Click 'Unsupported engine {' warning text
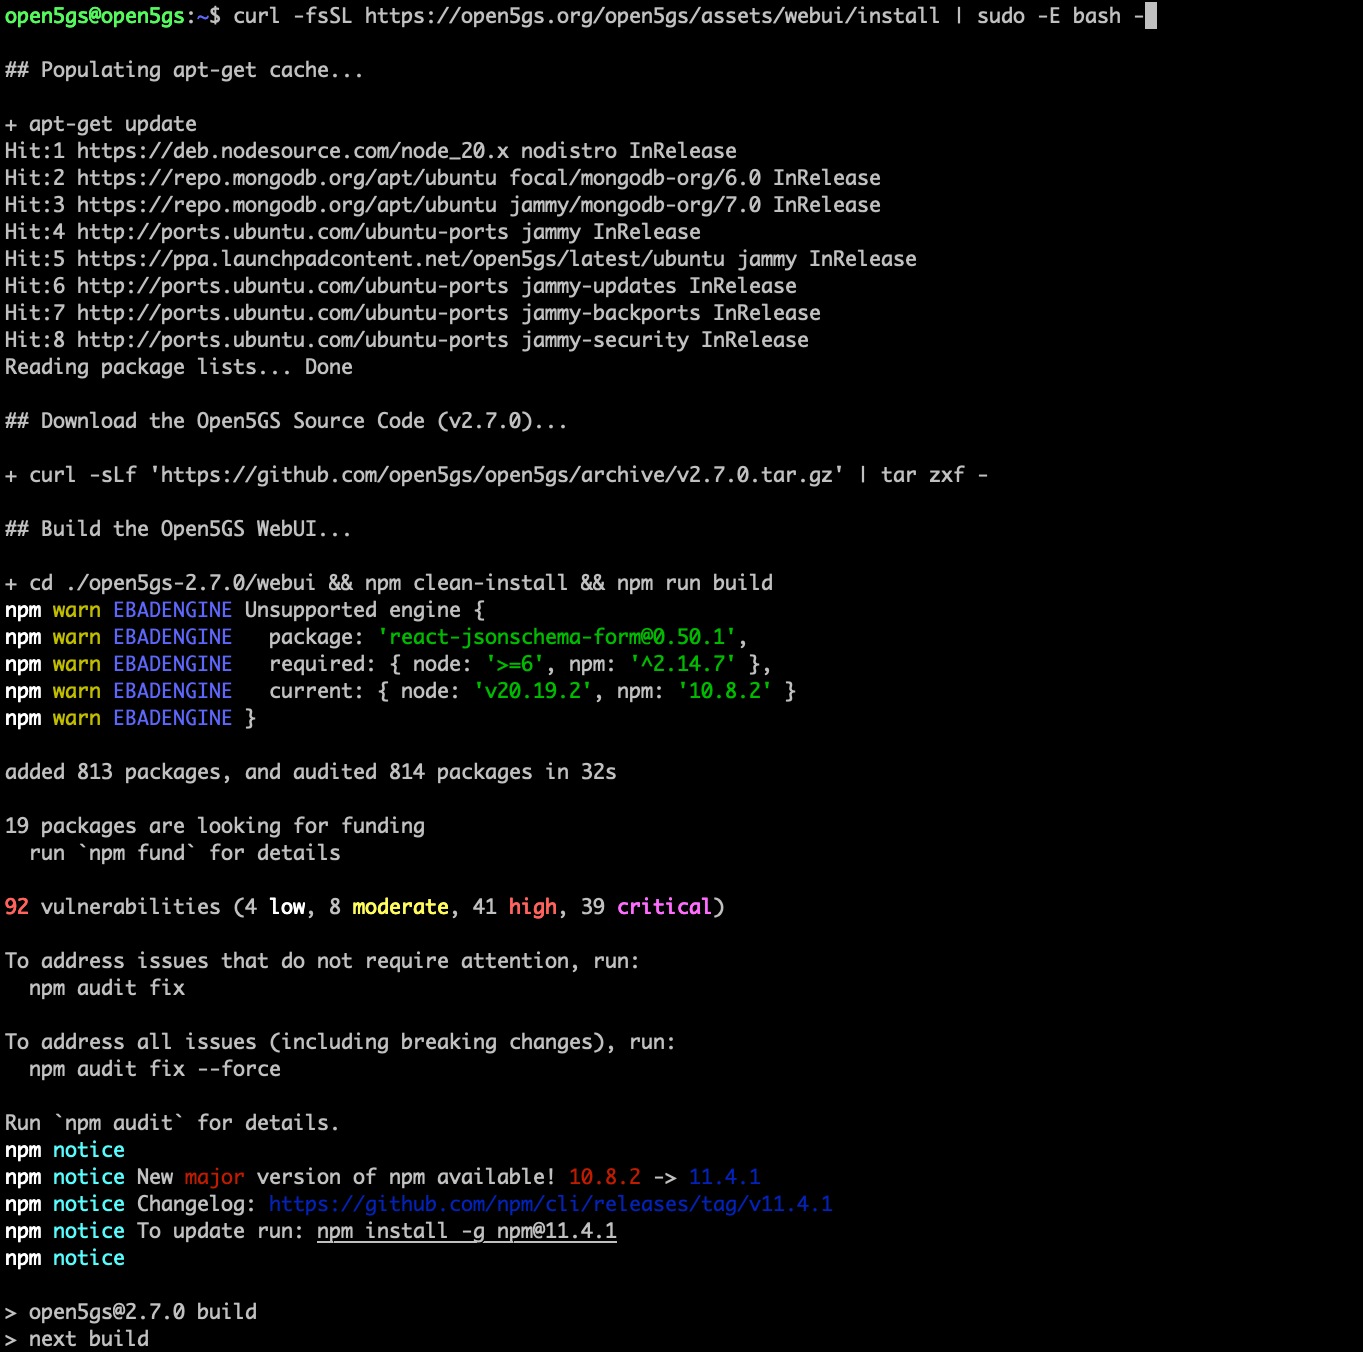Screen dimensions: 1363x1352 click(x=365, y=610)
